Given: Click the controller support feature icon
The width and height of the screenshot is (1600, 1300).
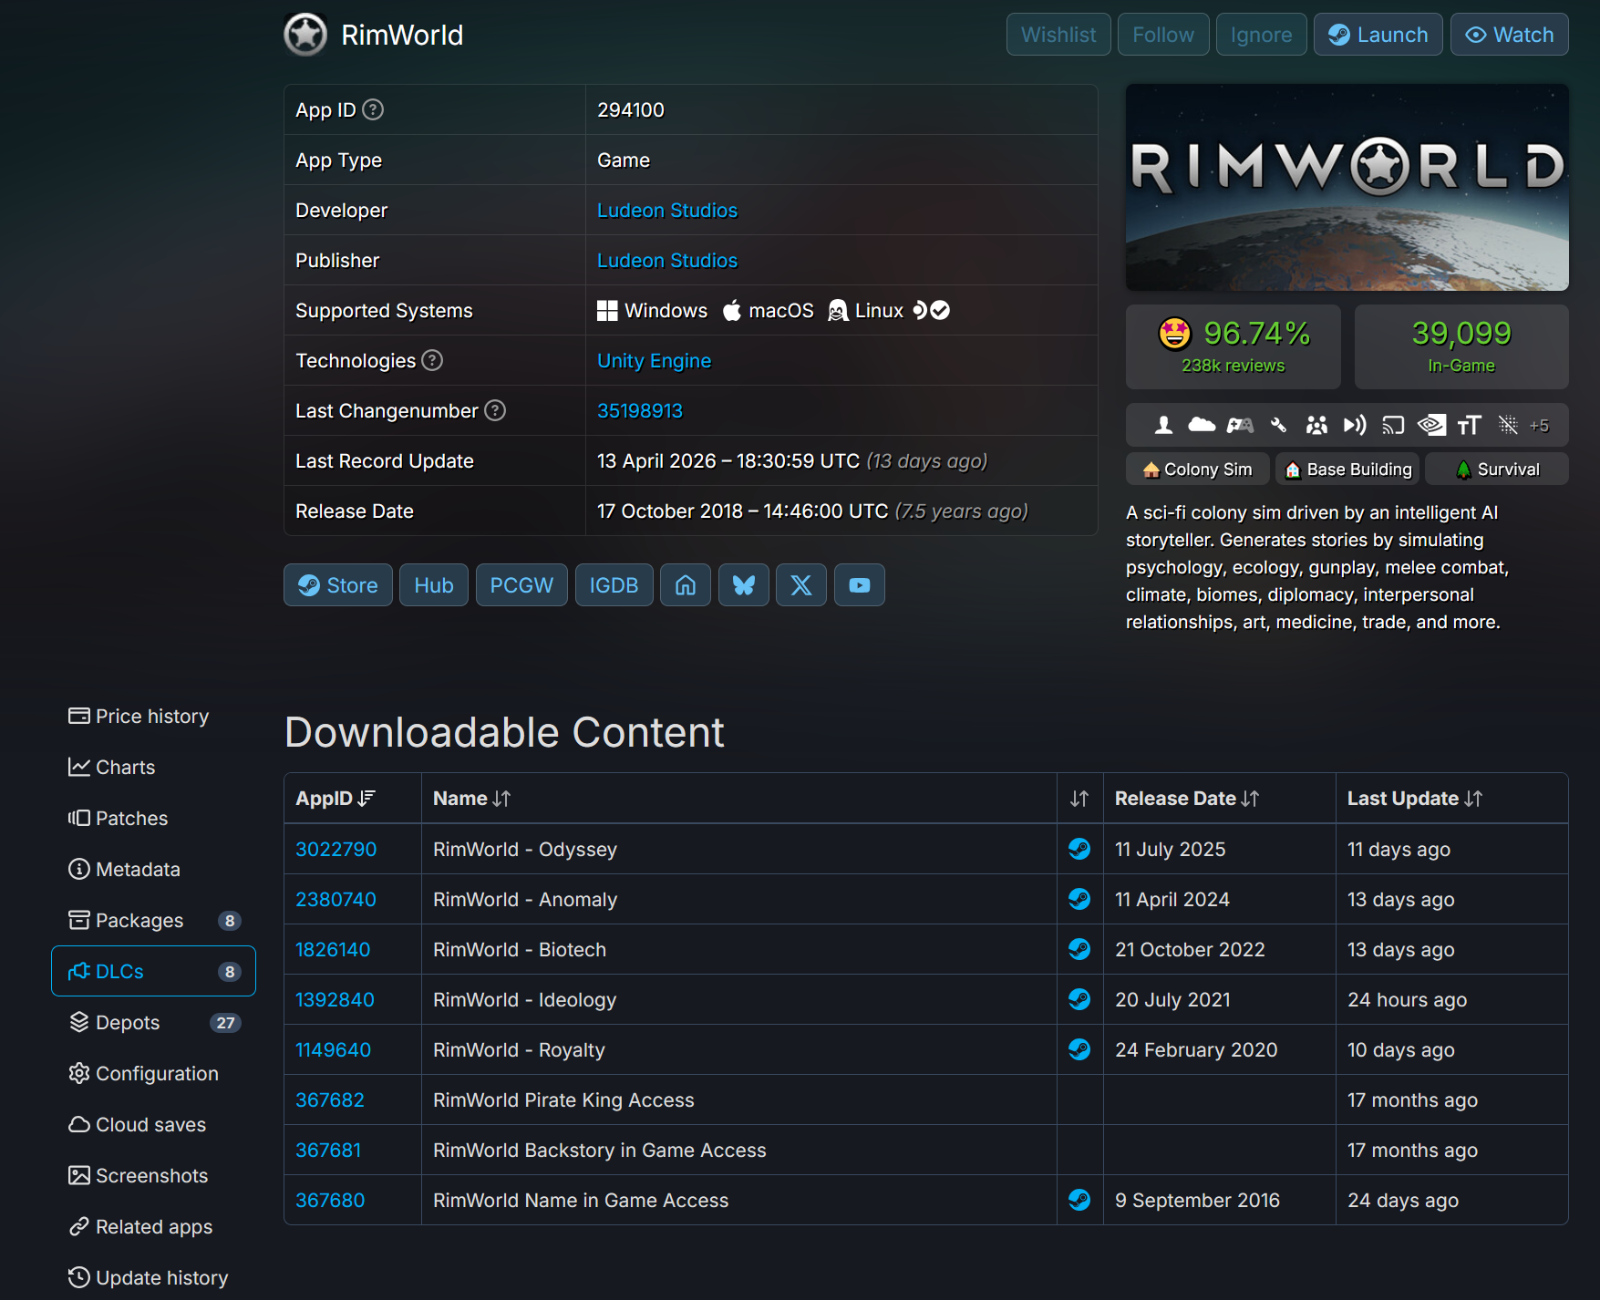Looking at the screenshot, I should (1240, 425).
